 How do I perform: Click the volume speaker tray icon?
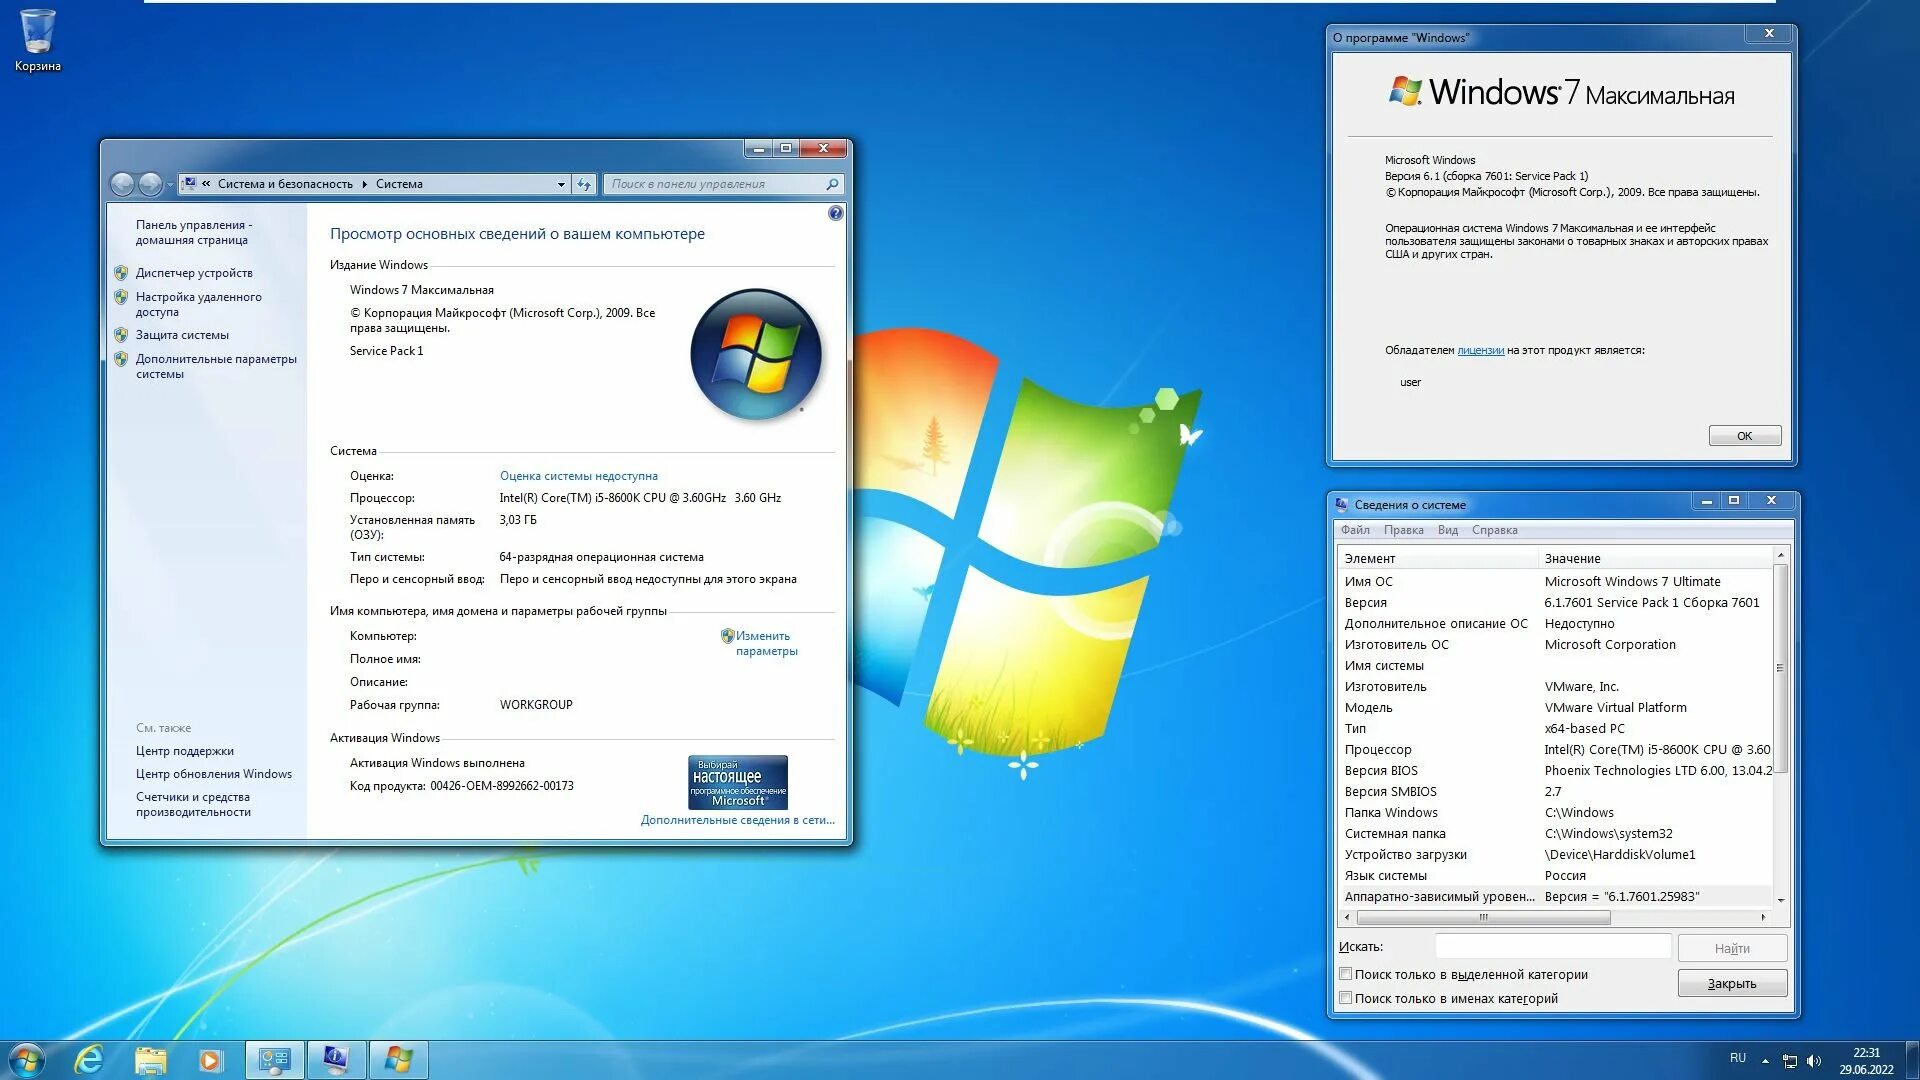click(x=1814, y=1060)
